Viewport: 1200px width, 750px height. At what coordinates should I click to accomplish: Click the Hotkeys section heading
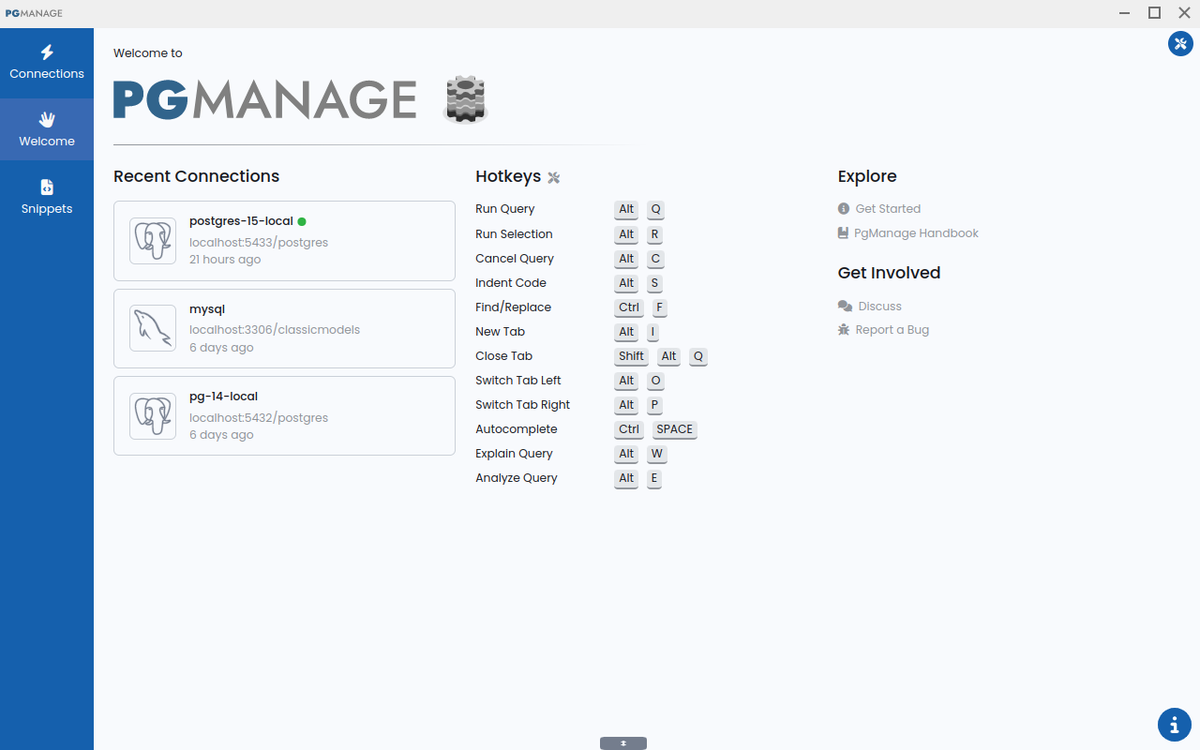point(508,177)
